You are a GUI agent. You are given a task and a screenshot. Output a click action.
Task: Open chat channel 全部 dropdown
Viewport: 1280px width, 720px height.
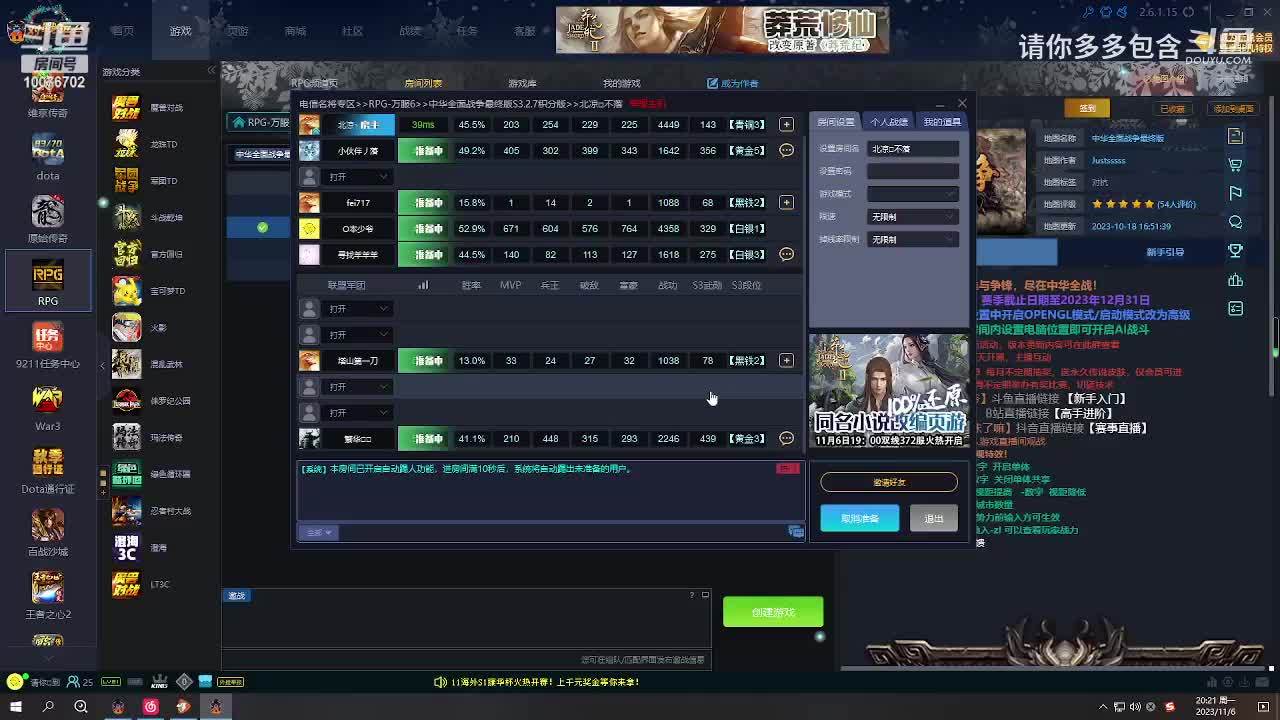(x=320, y=533)
